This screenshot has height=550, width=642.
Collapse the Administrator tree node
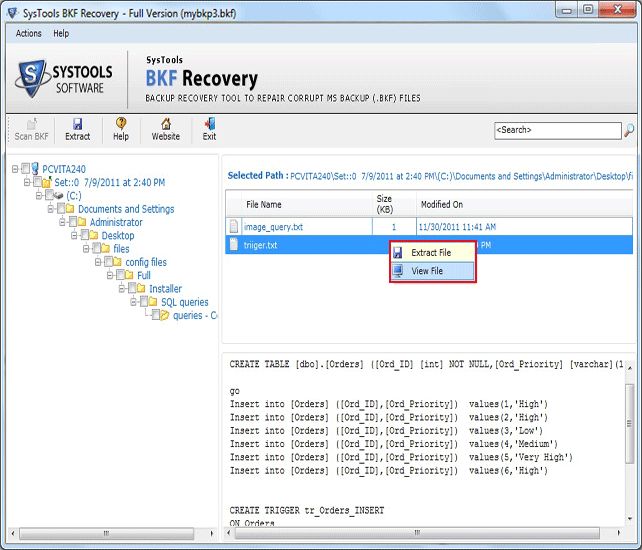pyautogui.click(x=63, y=222)
